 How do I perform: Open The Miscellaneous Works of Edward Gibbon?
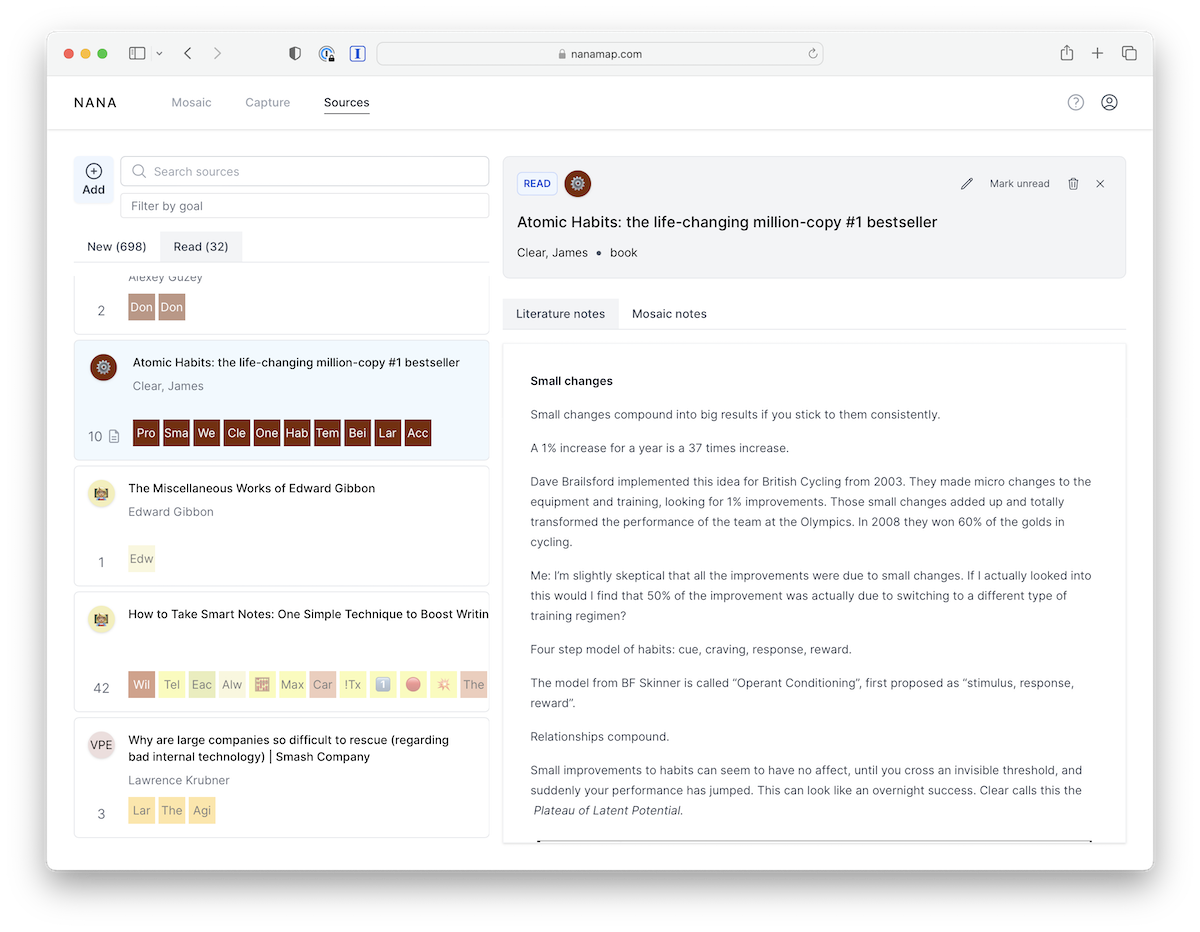[252, 489]
